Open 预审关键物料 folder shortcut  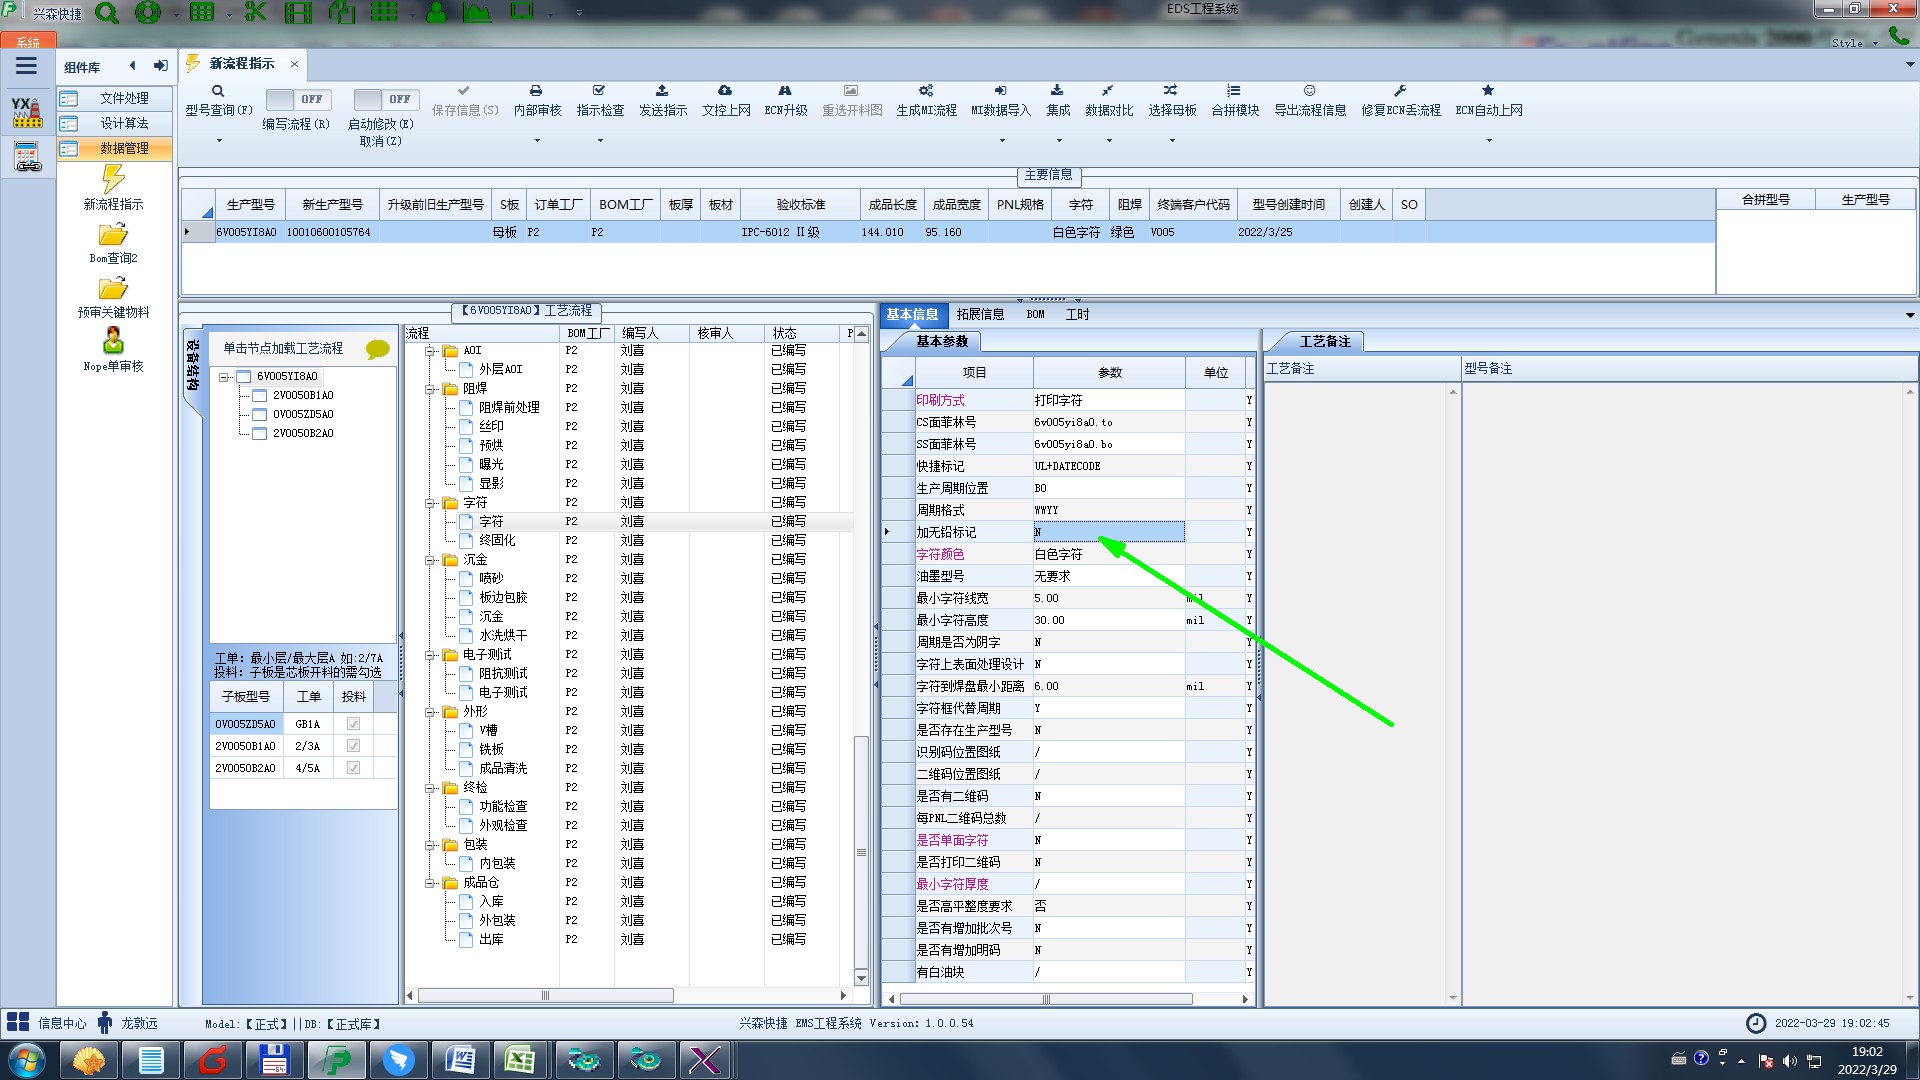113,289
